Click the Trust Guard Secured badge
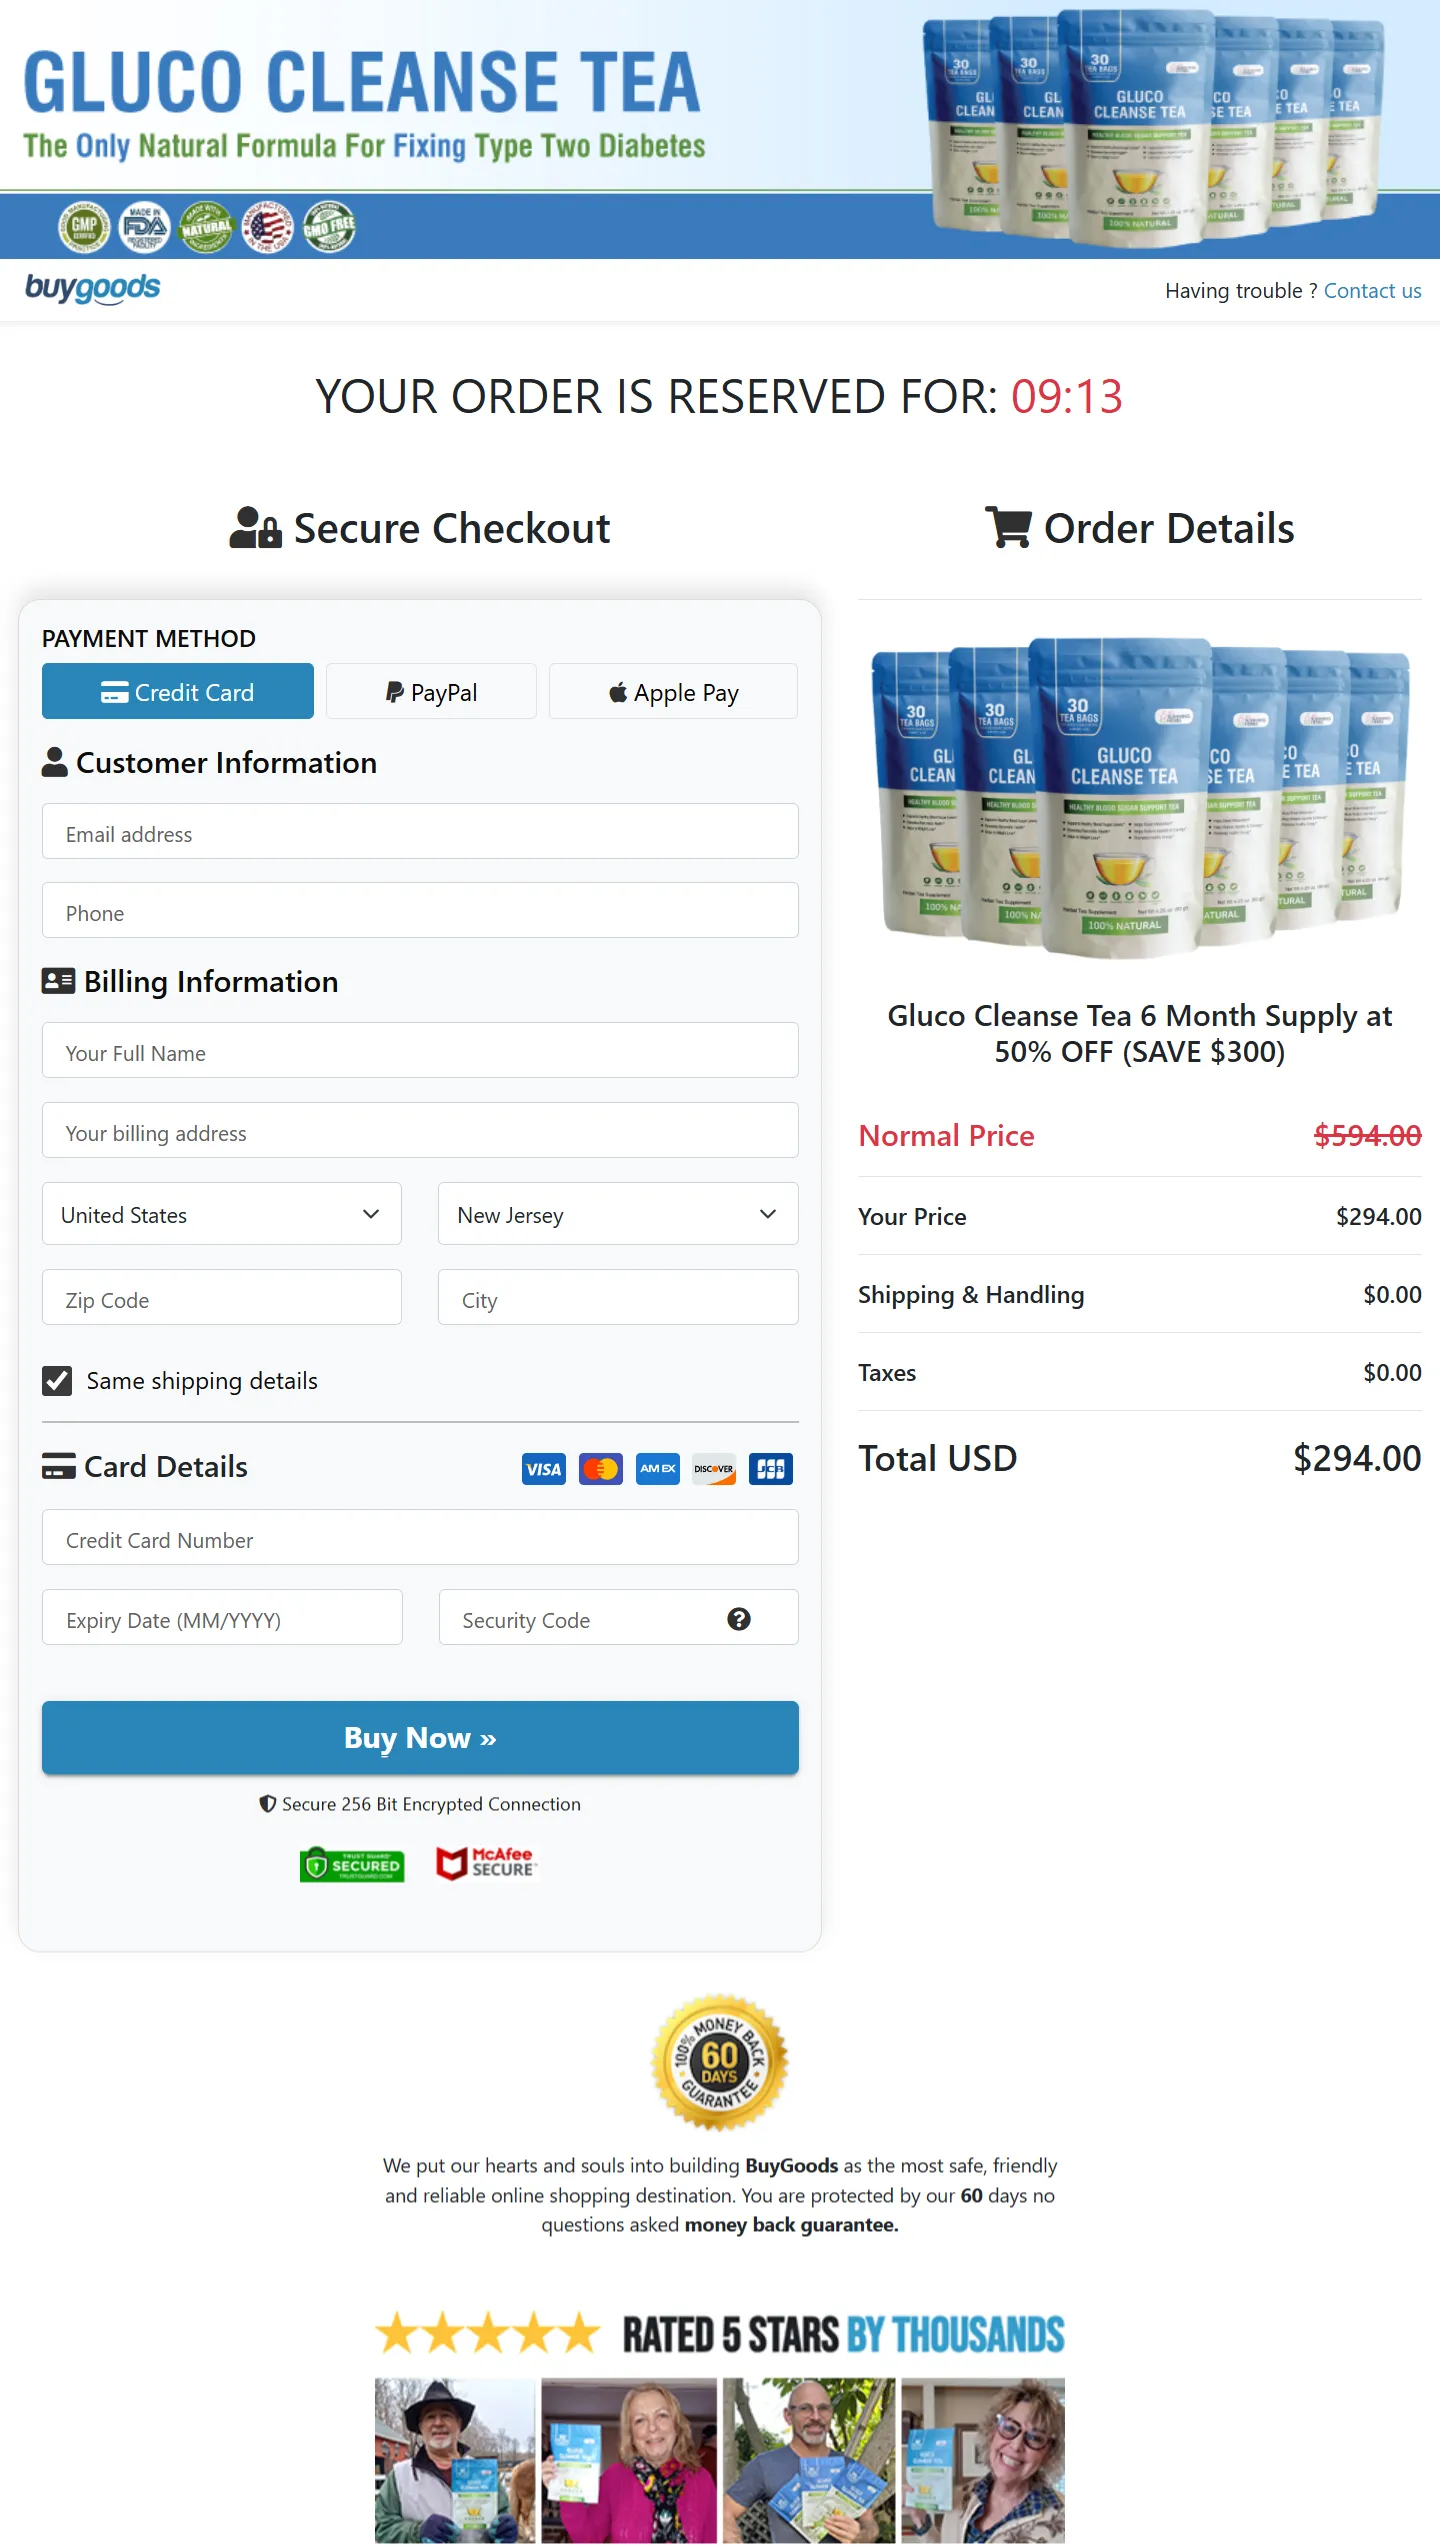 (x=351, y=1863)
